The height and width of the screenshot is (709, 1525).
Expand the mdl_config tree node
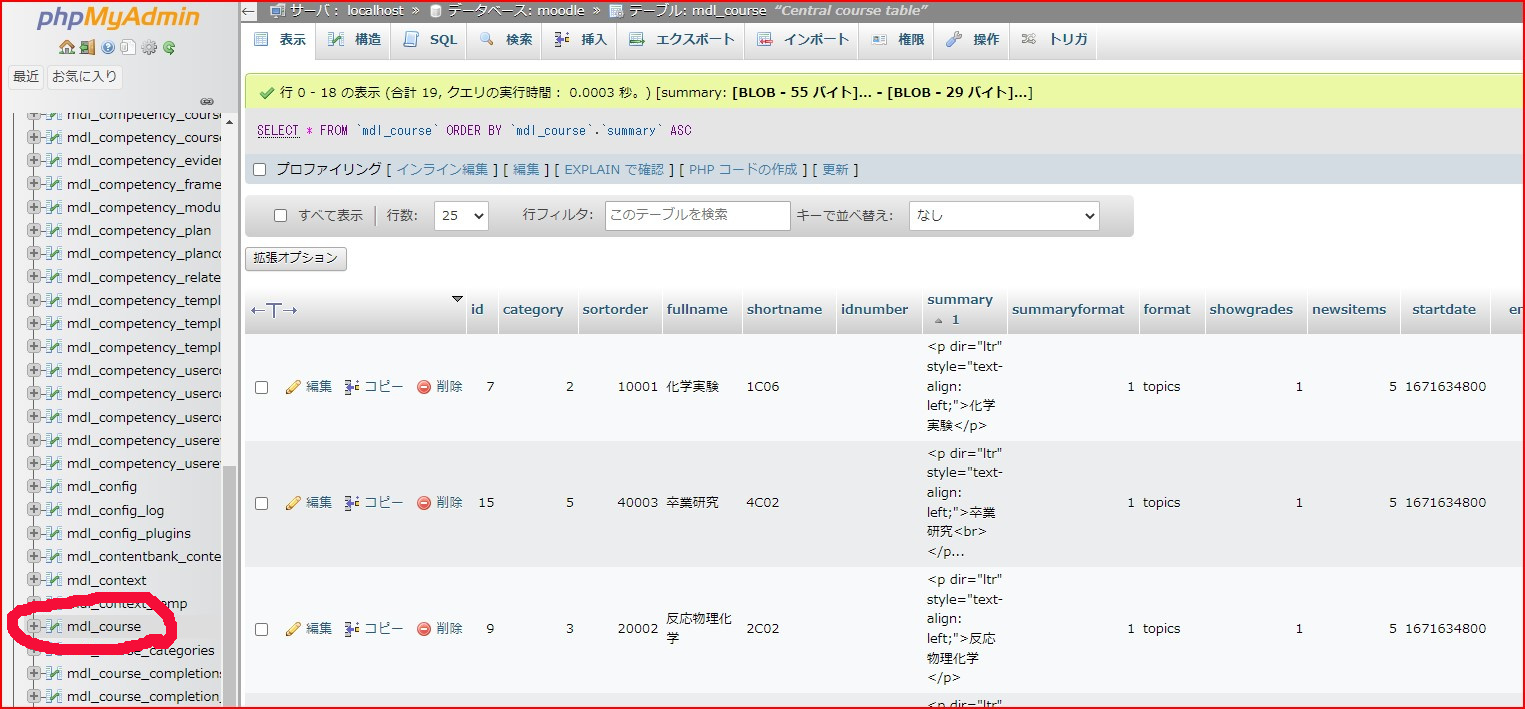point(34,487)
